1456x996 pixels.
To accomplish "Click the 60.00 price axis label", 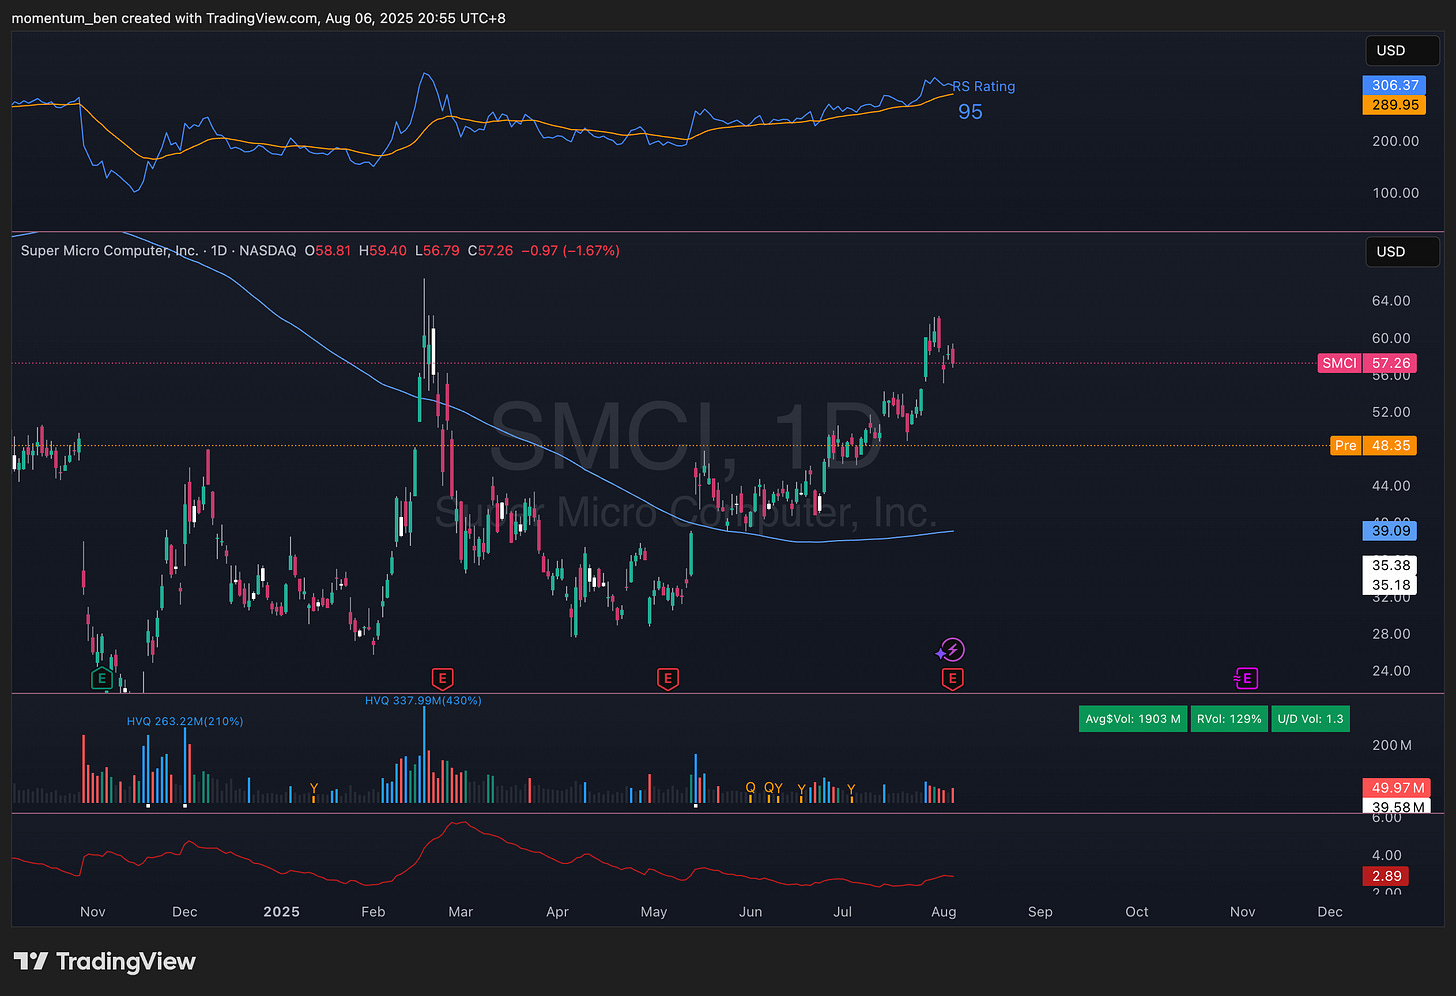I will tap(1391, 337).
